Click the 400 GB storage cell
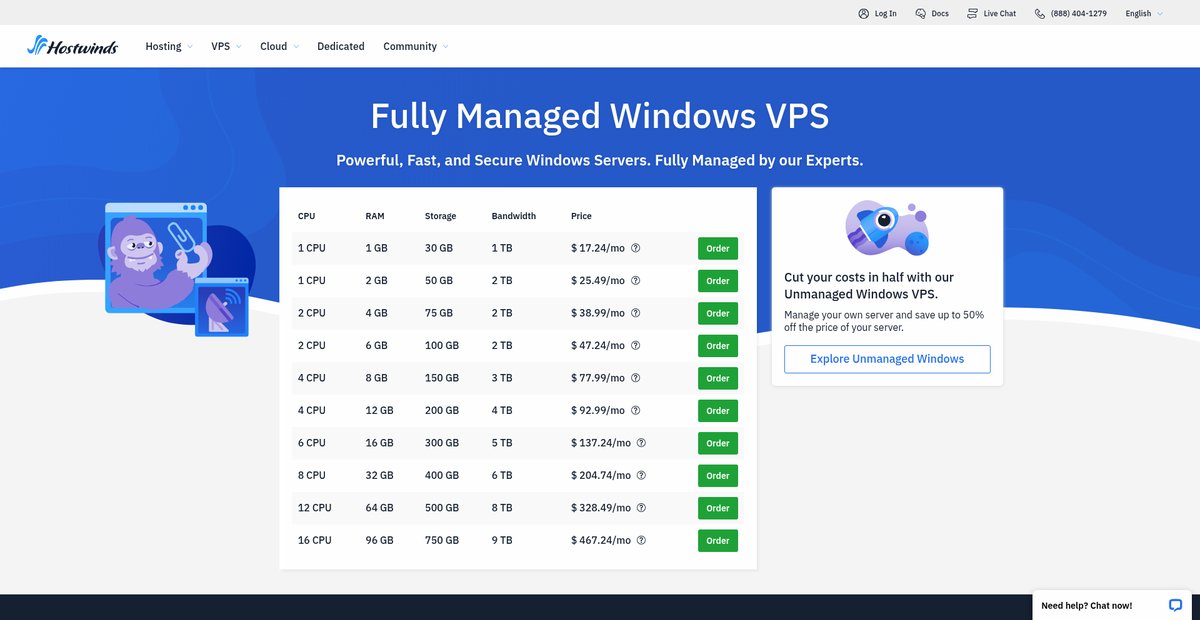The height and width of the screenshot is (620, 1200). (442, 475)
